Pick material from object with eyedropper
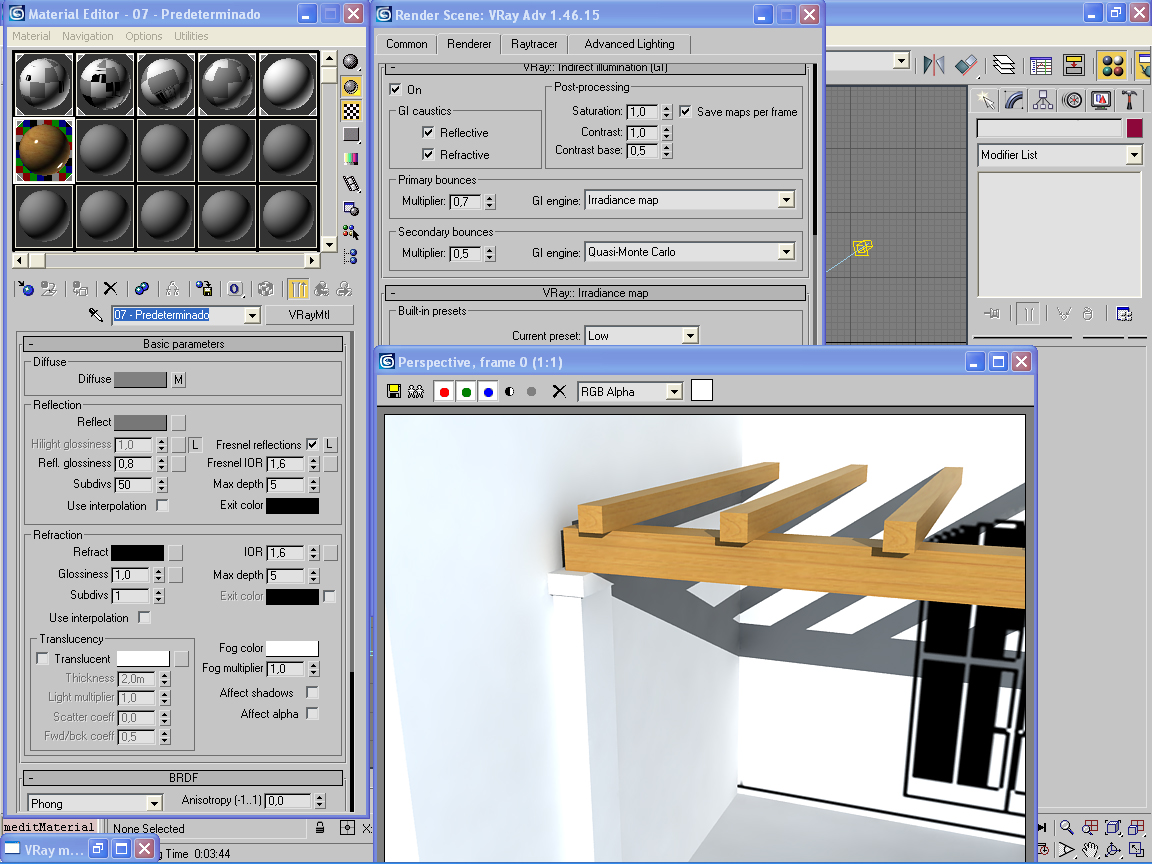Screen dimensions: 1152x864 click(96, 314)
